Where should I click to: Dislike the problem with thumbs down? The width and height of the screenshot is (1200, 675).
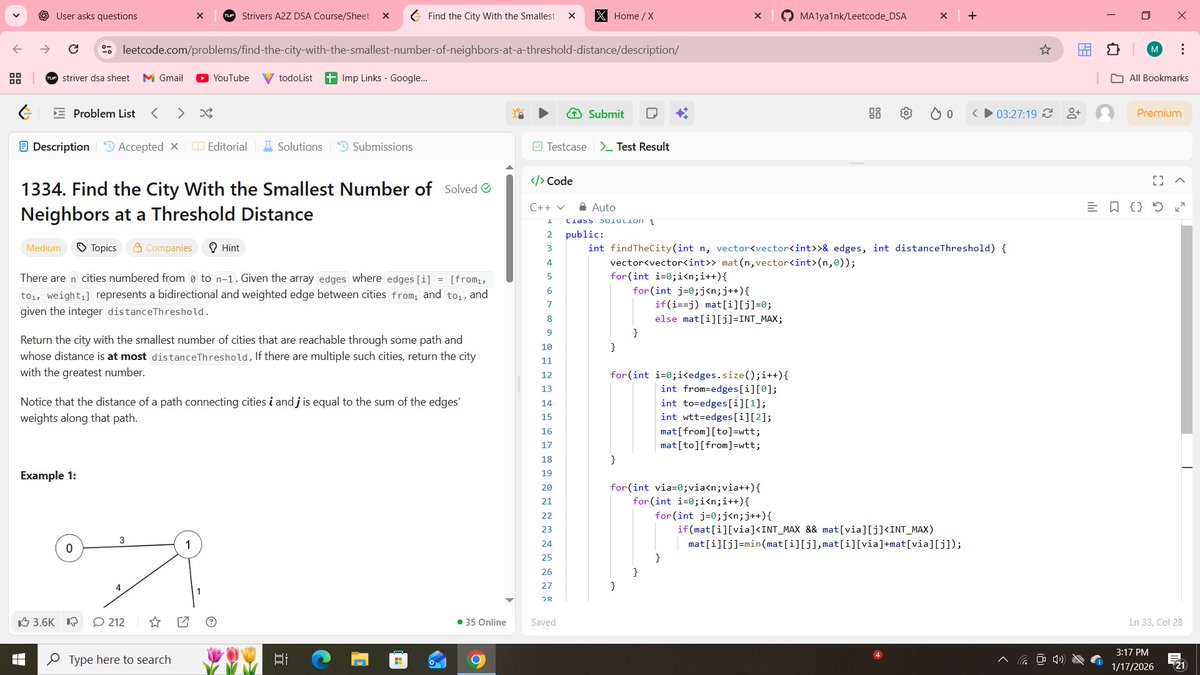point(72,622)
